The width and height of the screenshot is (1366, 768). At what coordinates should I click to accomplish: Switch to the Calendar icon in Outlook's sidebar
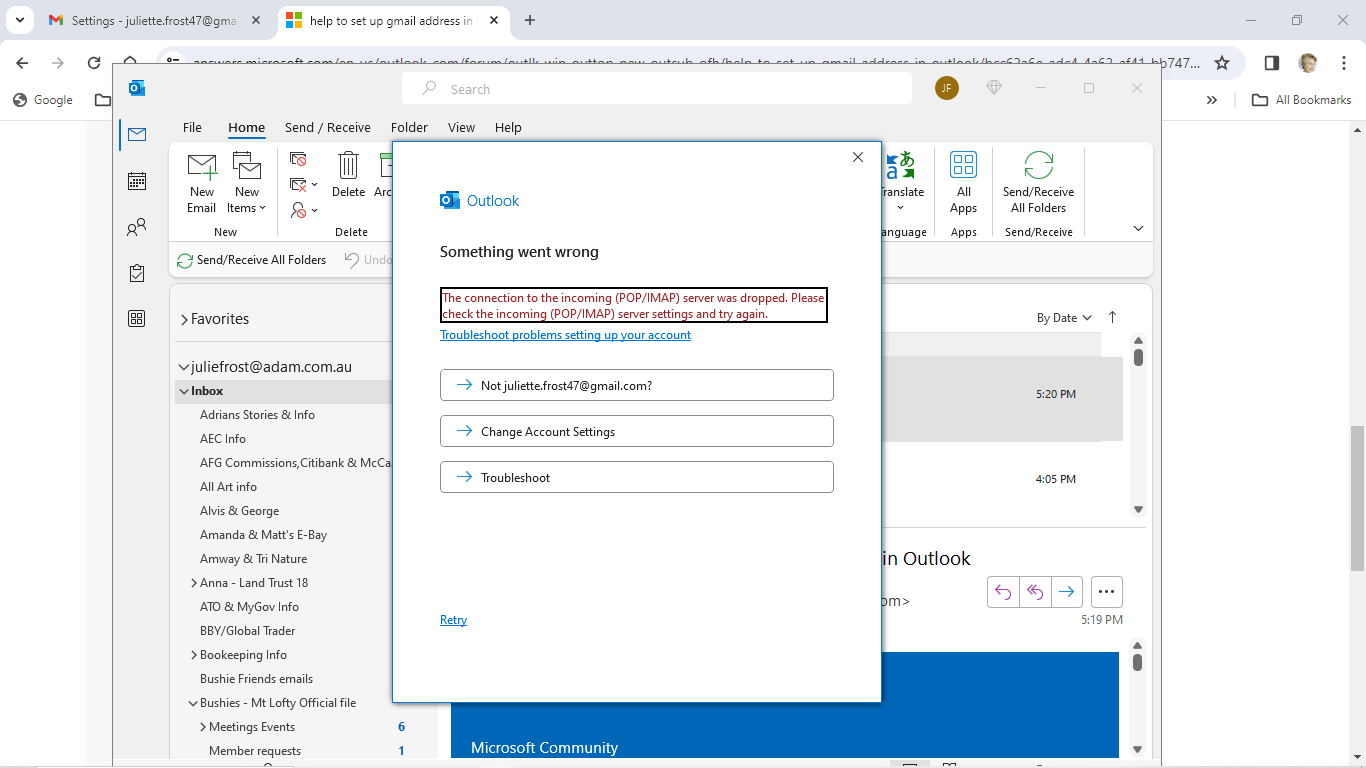[x=137, y=181]
